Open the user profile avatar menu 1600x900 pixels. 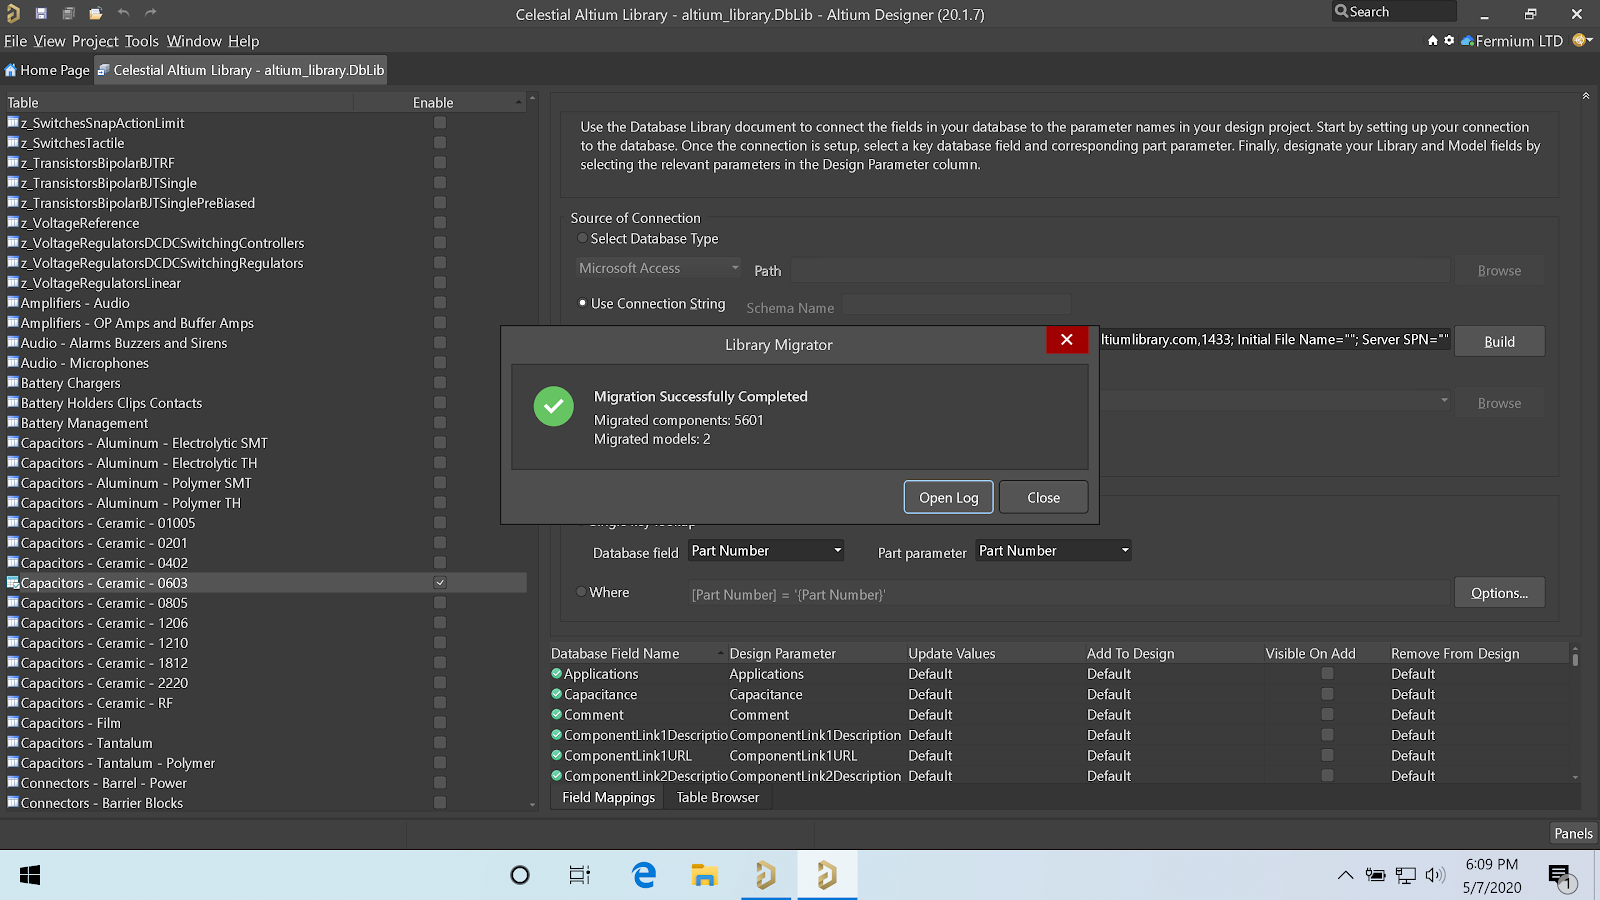point(1581,40)
